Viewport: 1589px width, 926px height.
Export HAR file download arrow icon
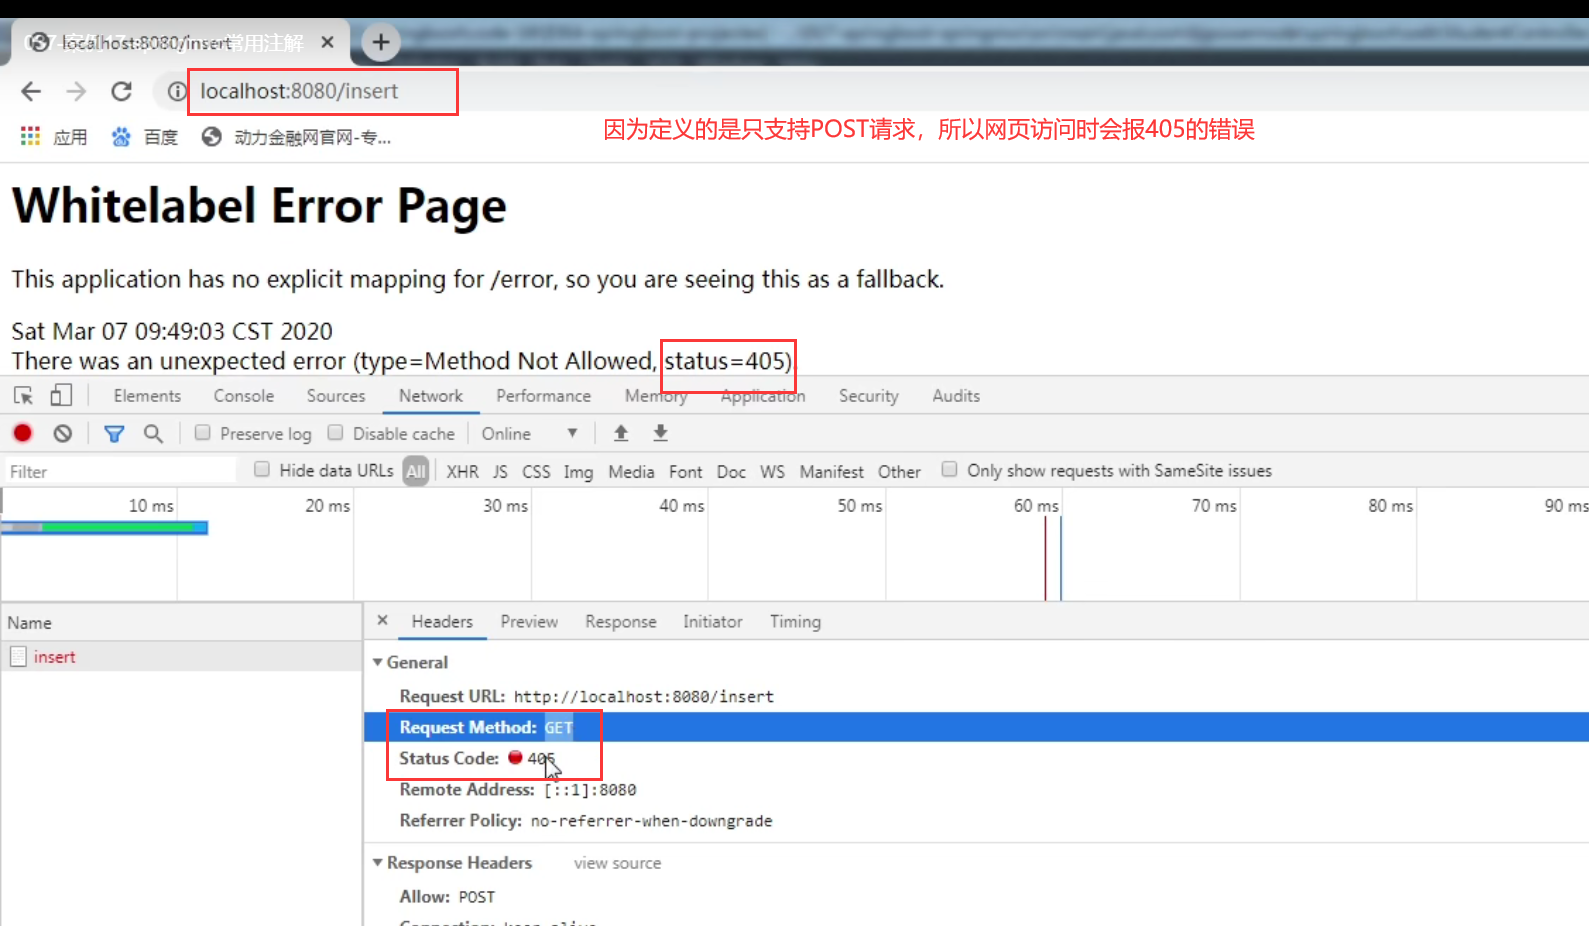point(660,433)
